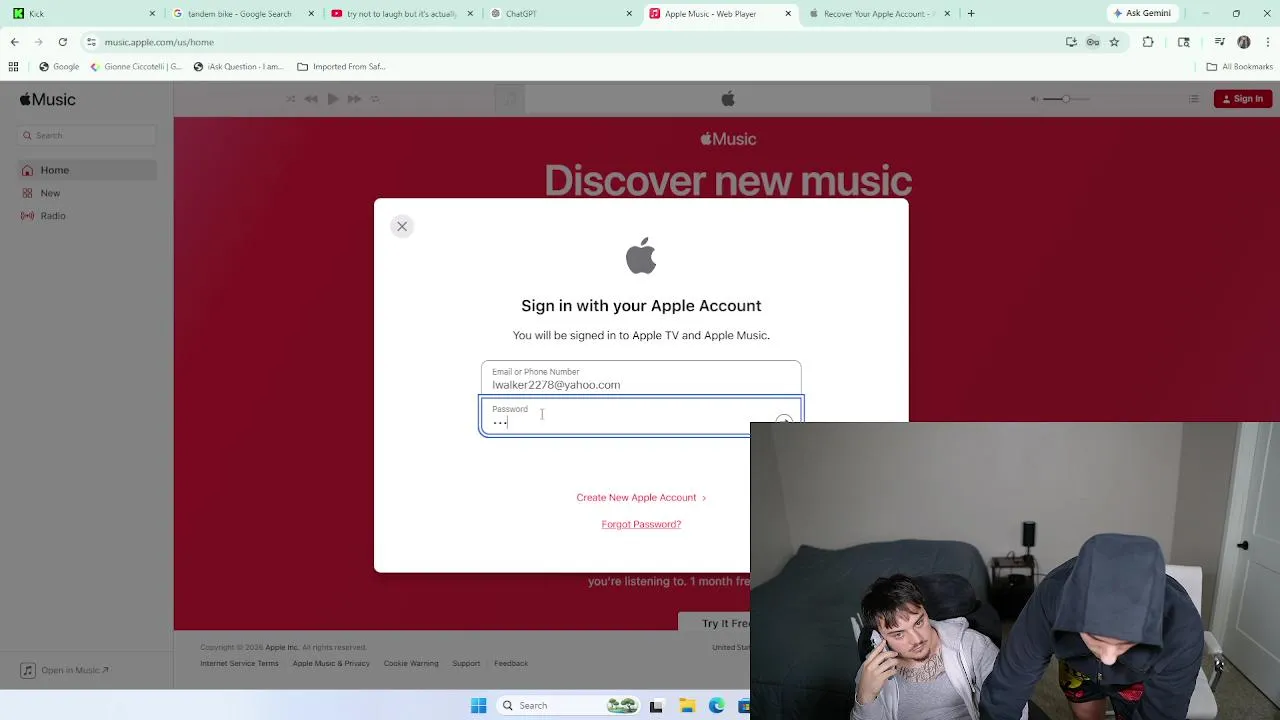
Task: Expand the Imported From Saf... bookmark folder
Action: point(341,67)
